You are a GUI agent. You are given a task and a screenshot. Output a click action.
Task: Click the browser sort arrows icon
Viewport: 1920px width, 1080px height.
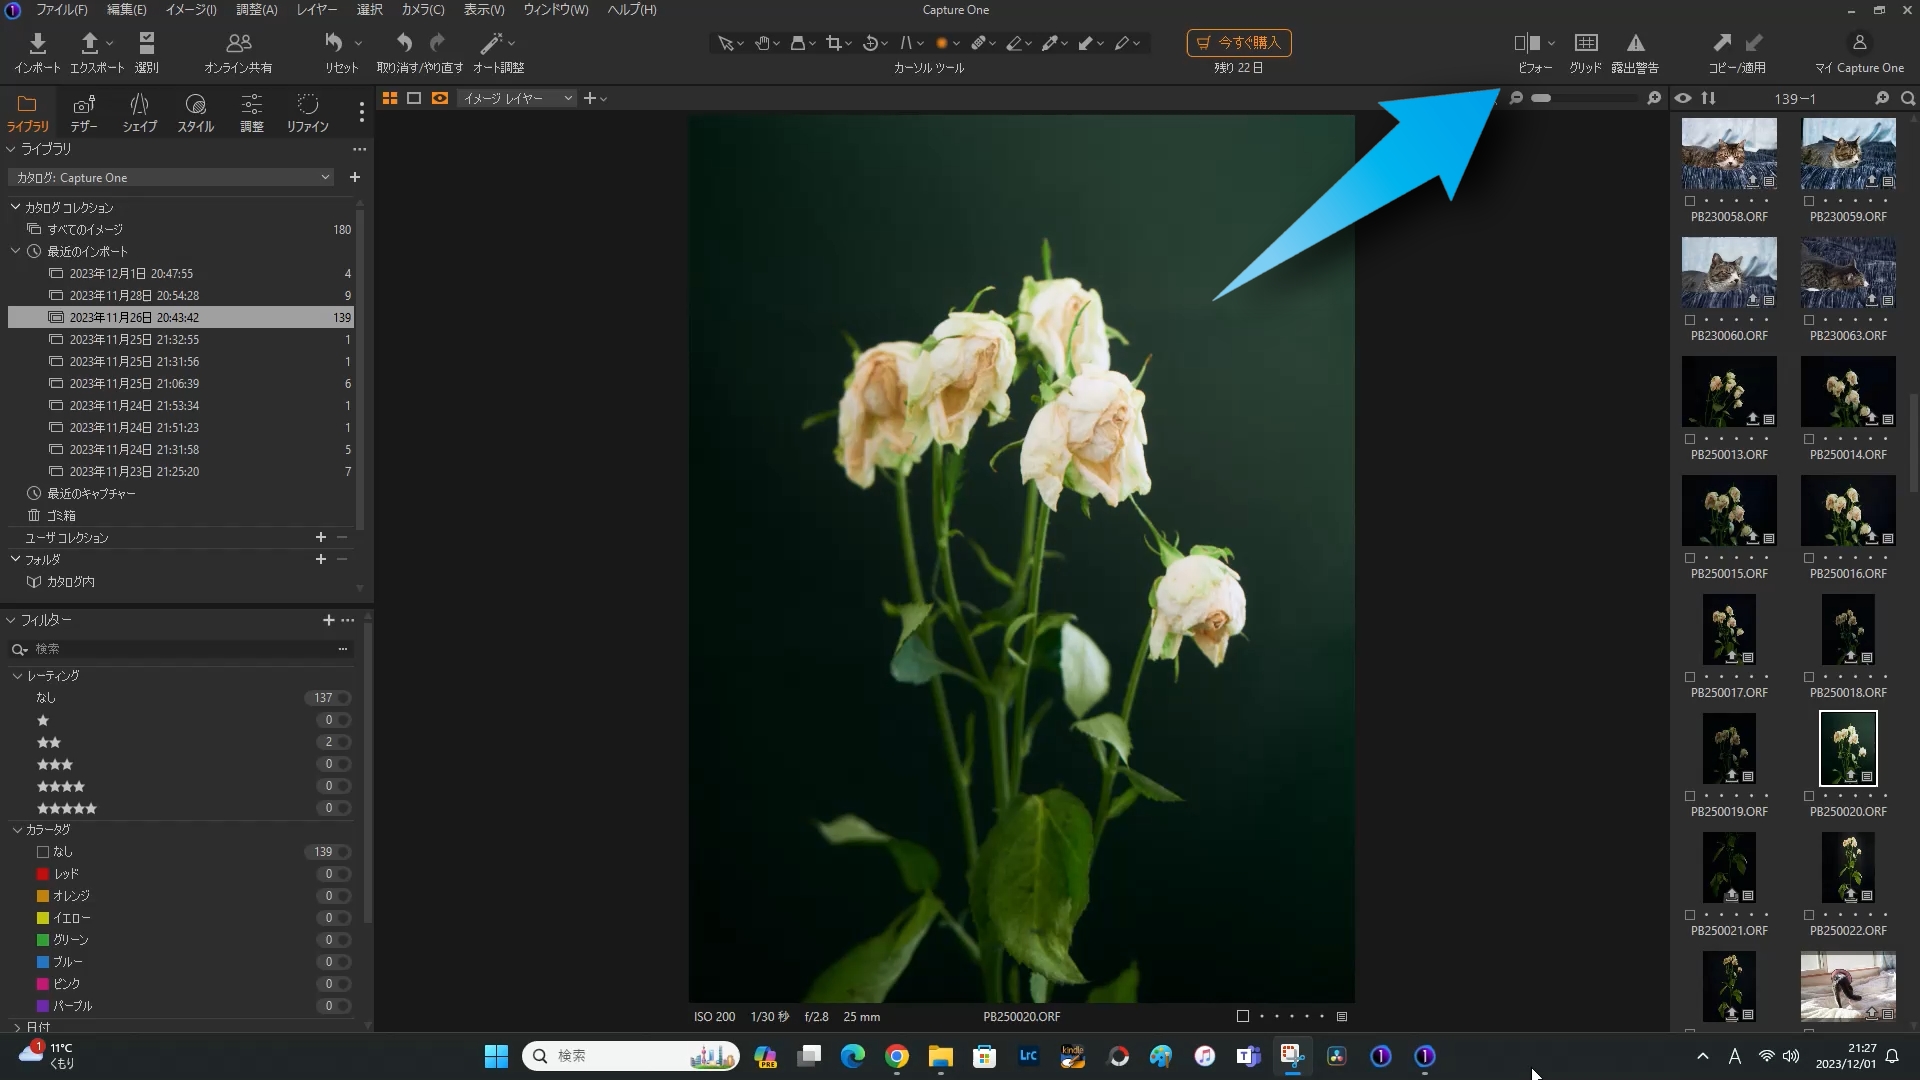(1708, 98)
